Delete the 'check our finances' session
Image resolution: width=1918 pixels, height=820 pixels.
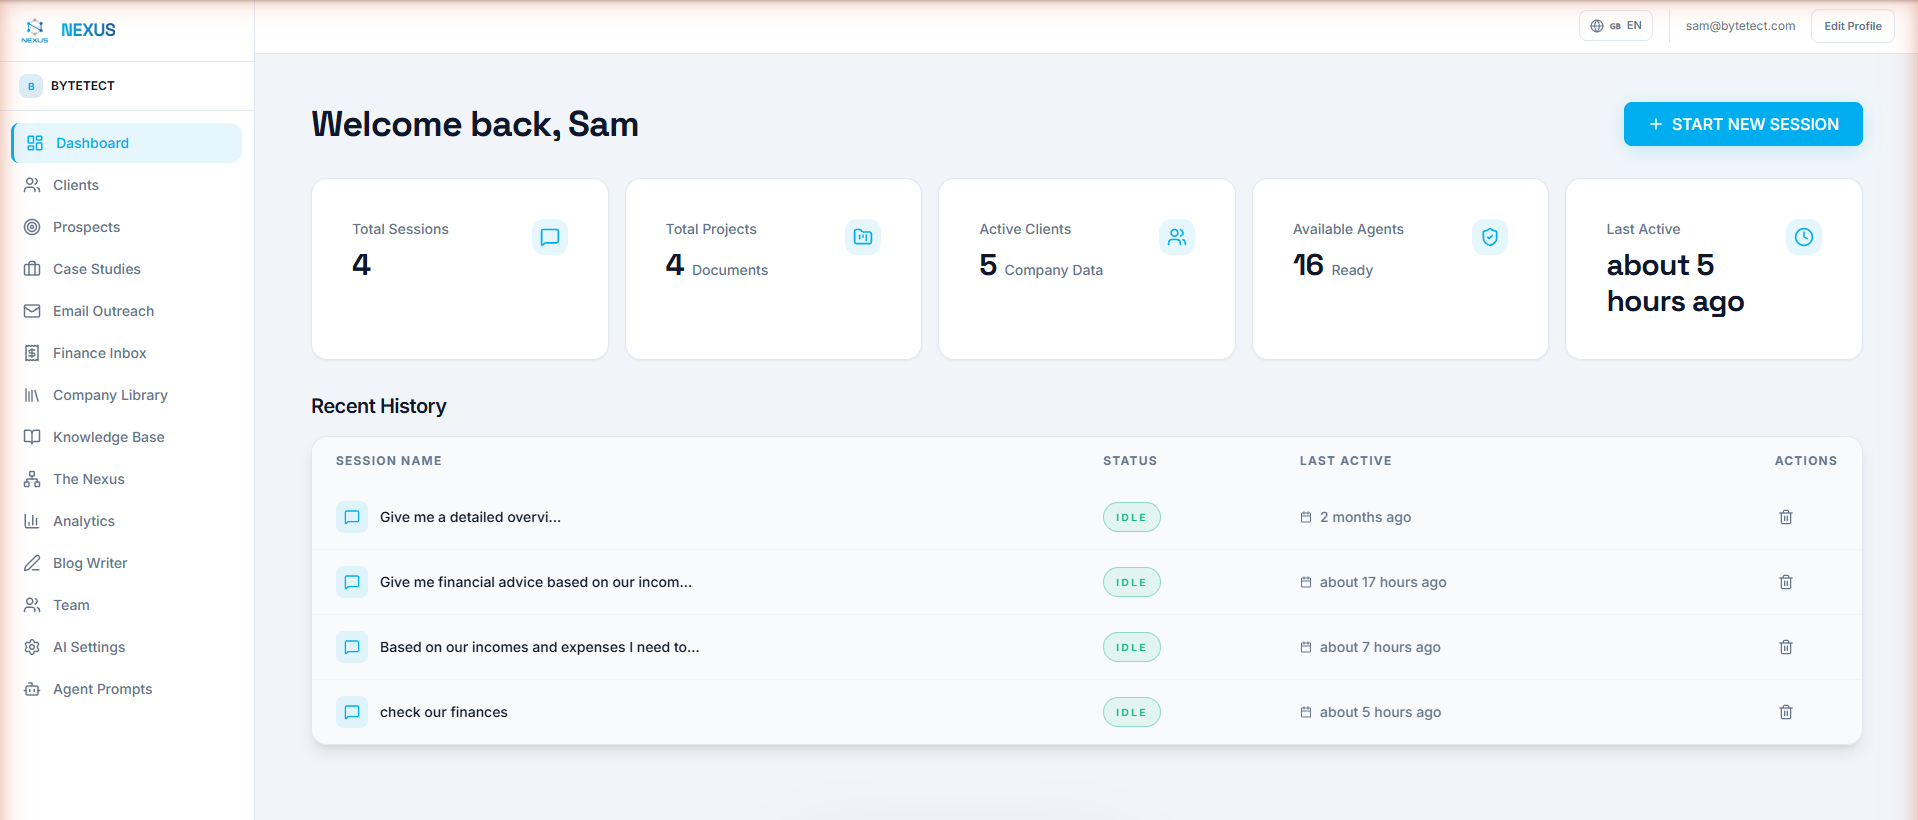click(x=1786, y=712)
